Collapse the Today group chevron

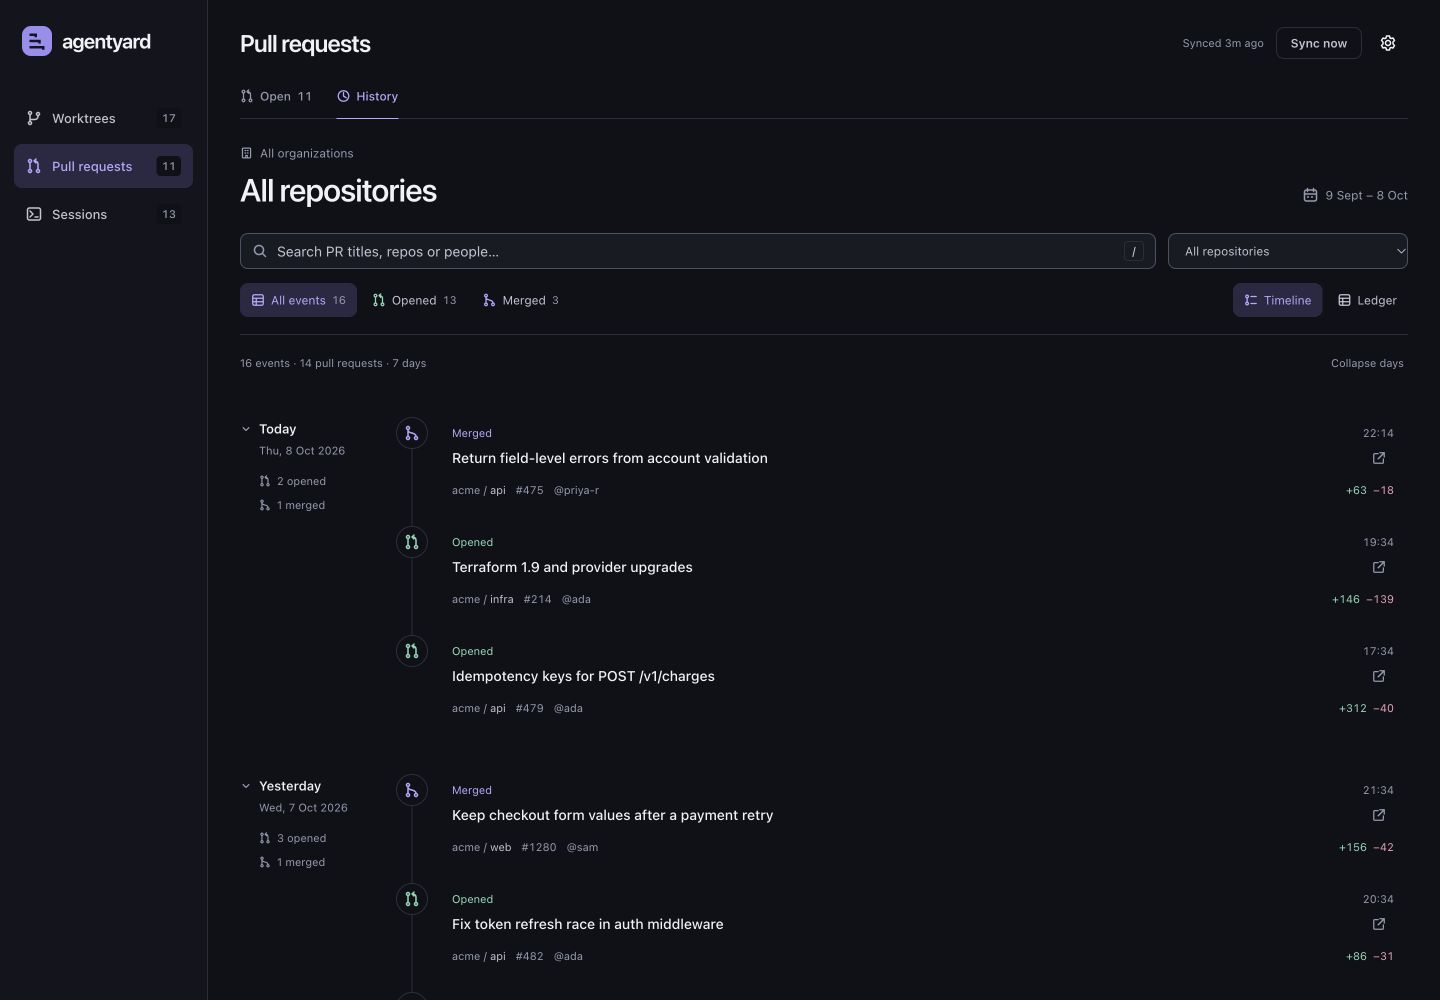pos(246,429)
